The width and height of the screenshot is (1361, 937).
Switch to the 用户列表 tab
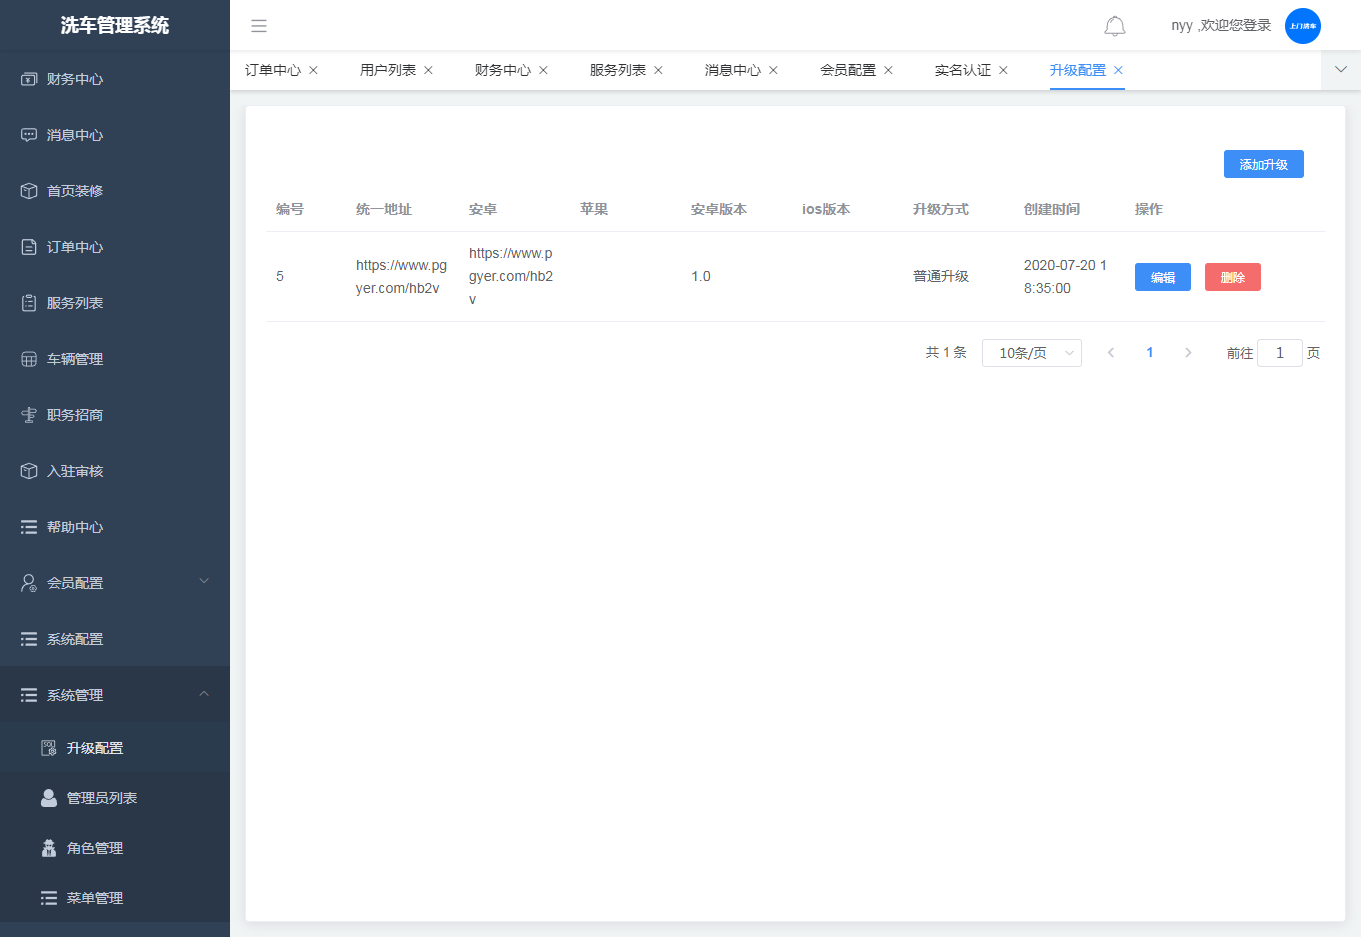tap(387, 70)
